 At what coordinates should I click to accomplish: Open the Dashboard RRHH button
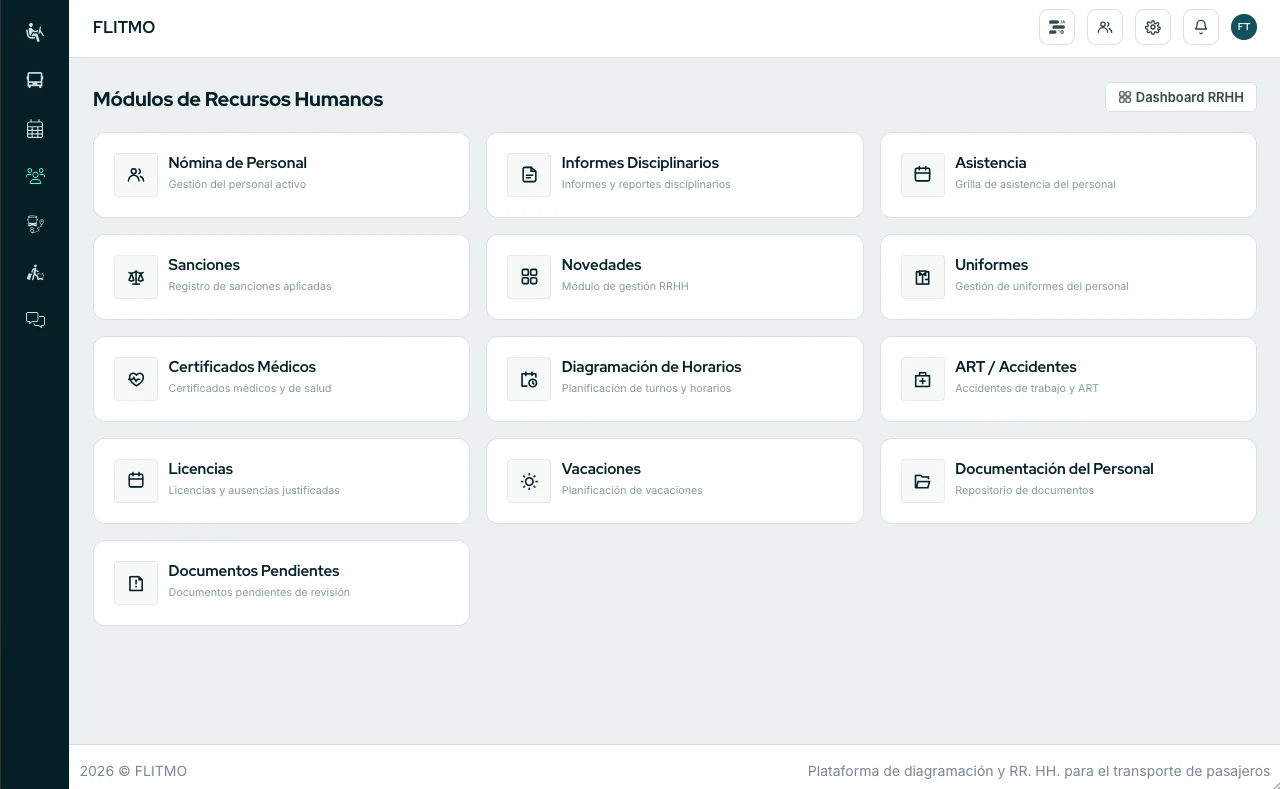(1181, 97)
